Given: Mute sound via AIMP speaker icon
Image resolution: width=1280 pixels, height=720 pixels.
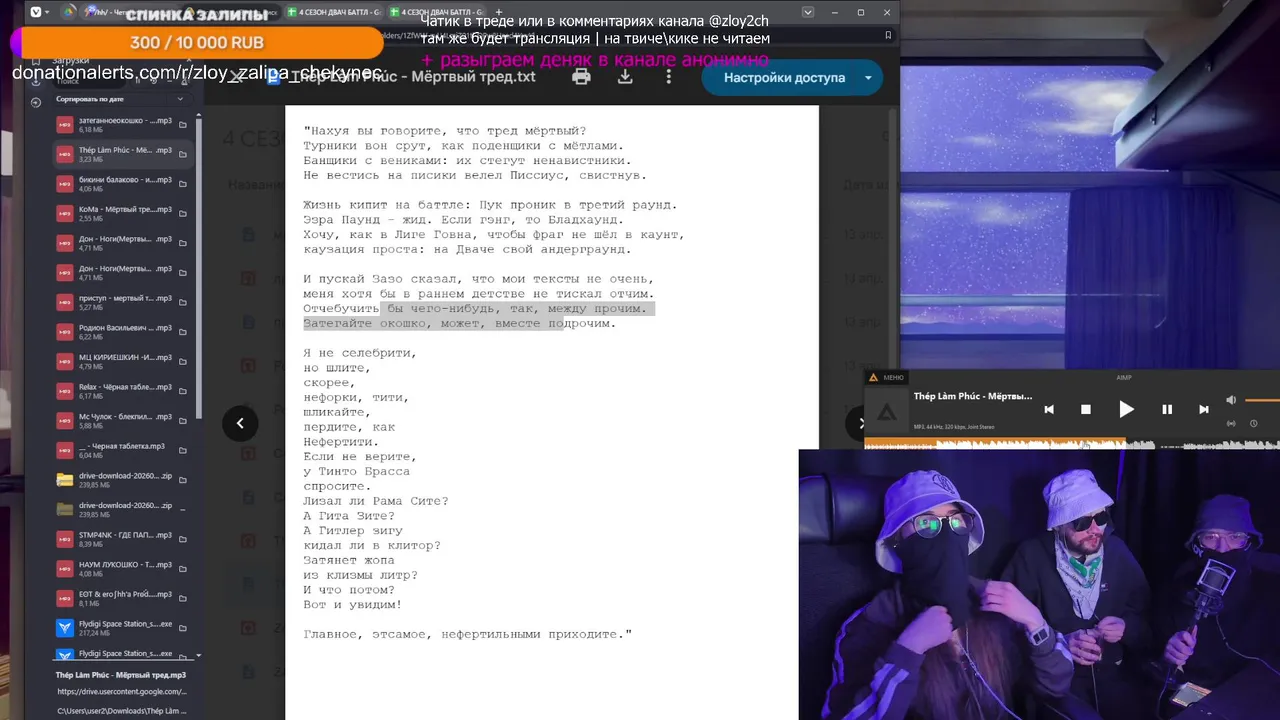Looking at the screenshot, I should [1231, 400].
